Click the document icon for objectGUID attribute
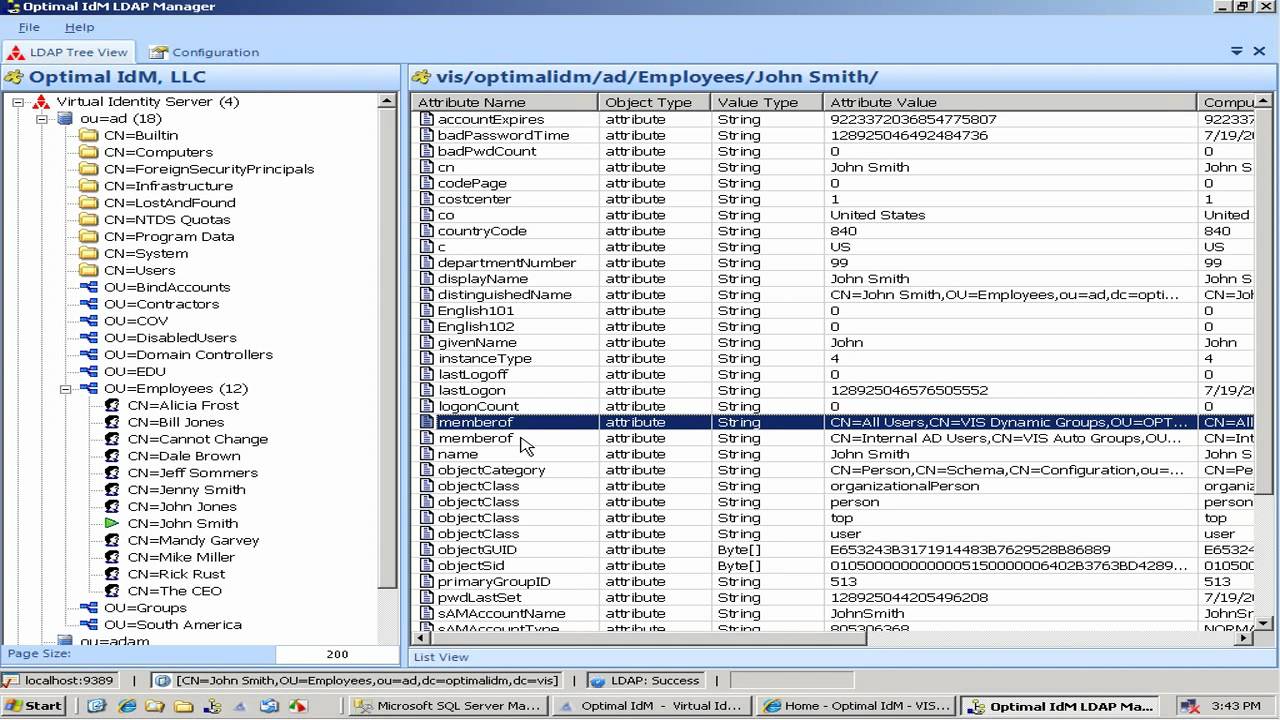This screenshot has height=720, width=1280. click(x=427, y=550)
